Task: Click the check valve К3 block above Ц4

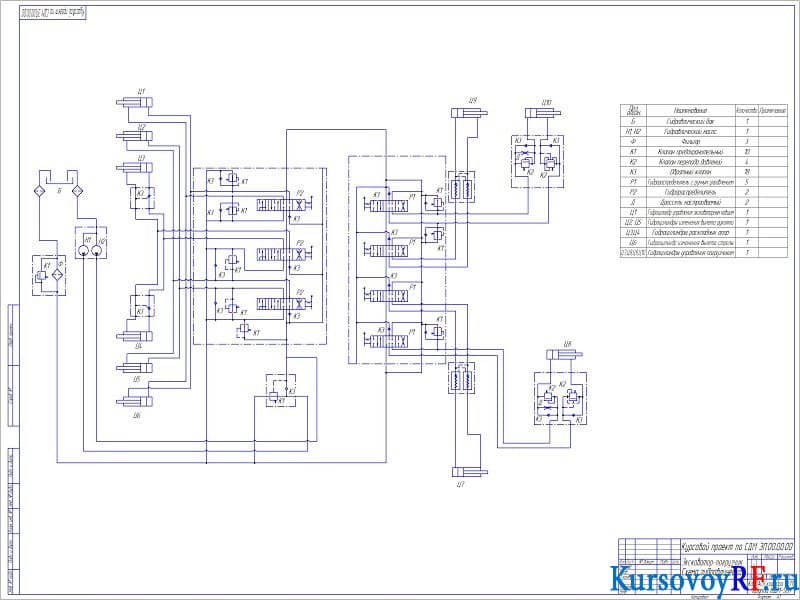Action: click(x=142, y=306)
